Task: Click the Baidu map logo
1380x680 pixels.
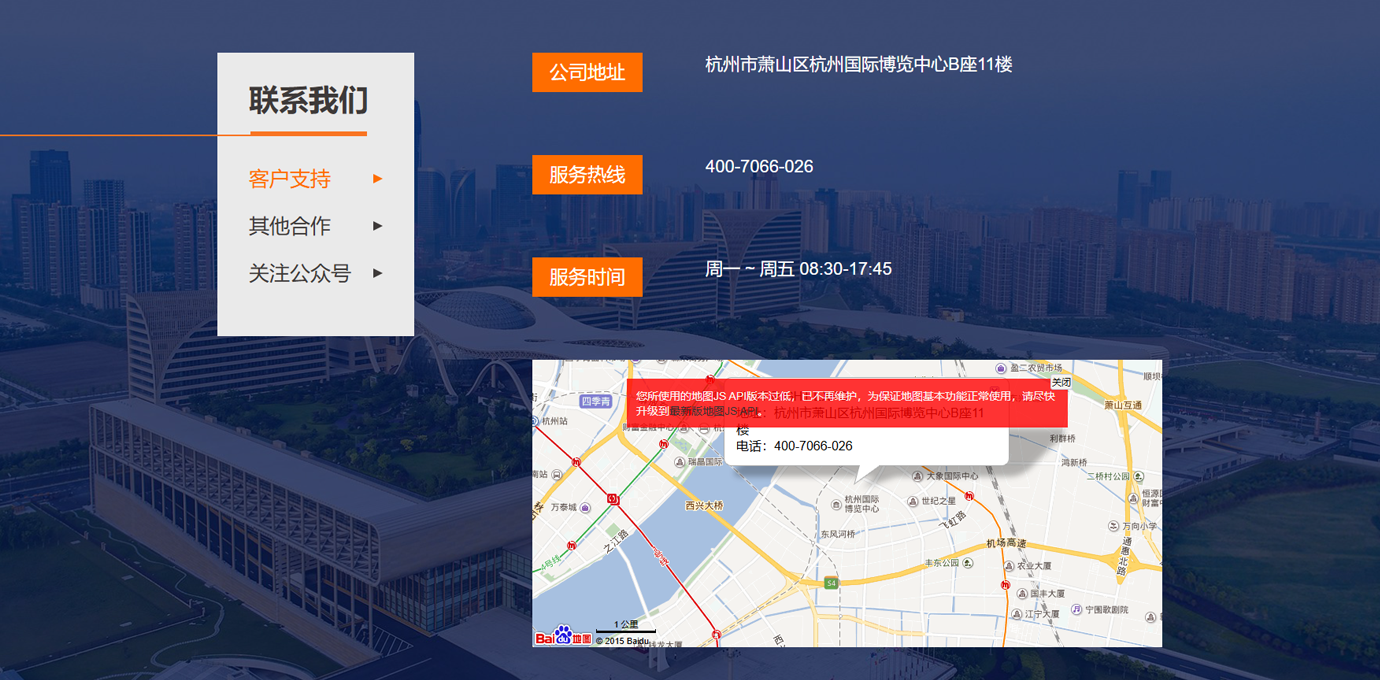Action: (563, 636)
